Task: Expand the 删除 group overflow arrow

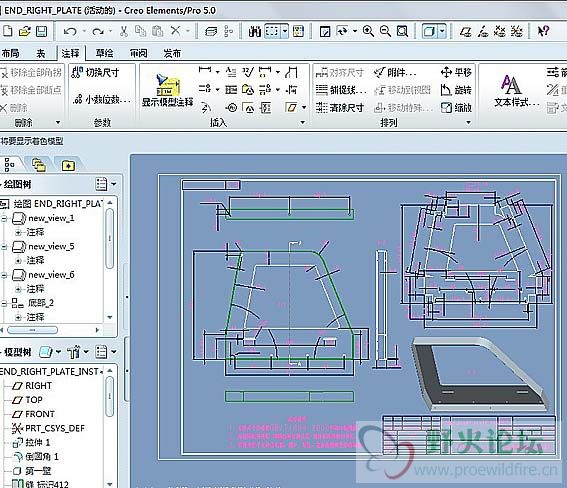Action: click(x=58, y=123)
